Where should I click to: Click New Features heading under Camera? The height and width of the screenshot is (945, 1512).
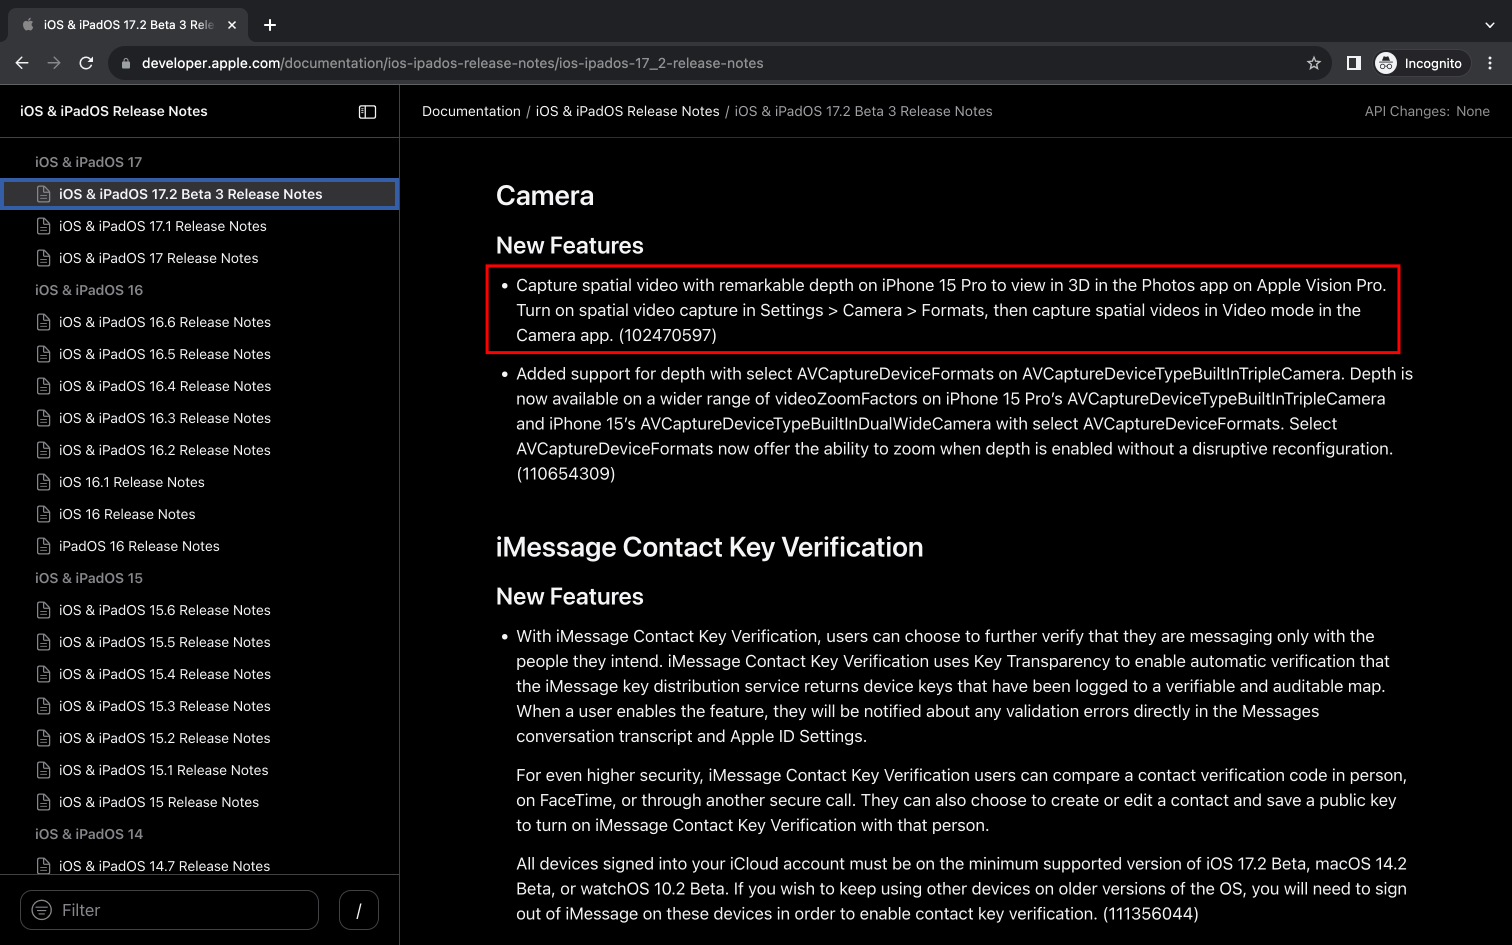pyautogui.click(x=570, y=246)
